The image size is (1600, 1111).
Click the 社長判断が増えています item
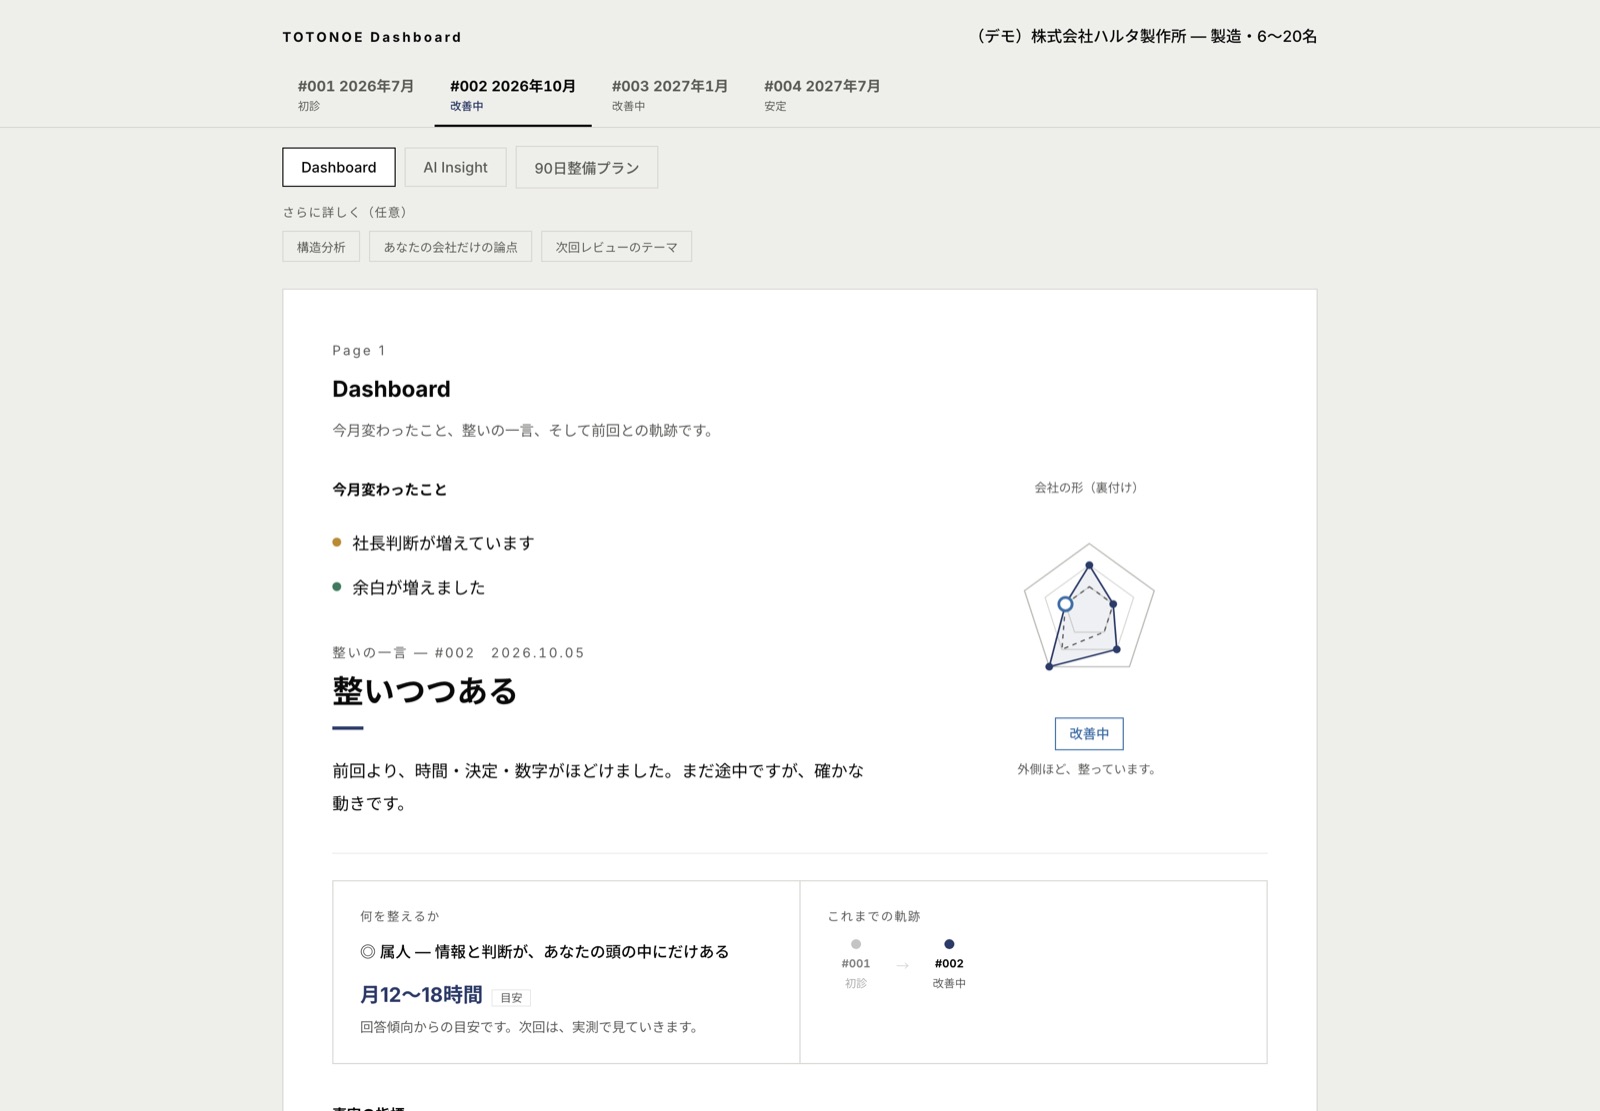point(443,543)
